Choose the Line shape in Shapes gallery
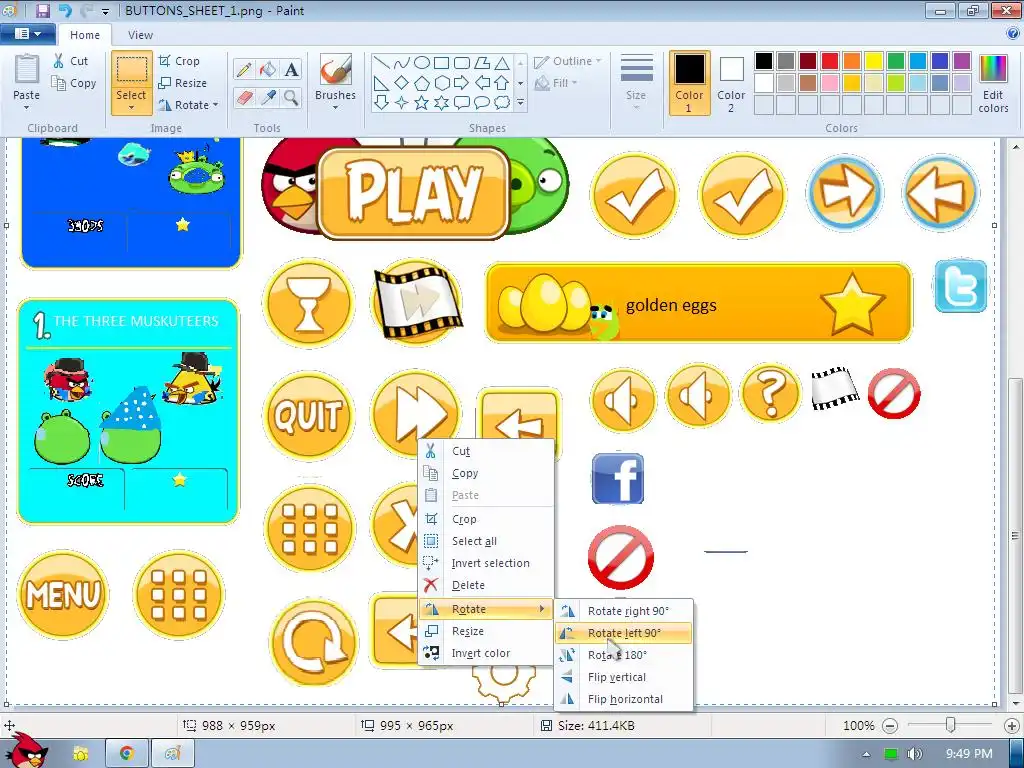The width and height of the screenshot is (1024, 768). pyautogui.click(x=382, y=63)
